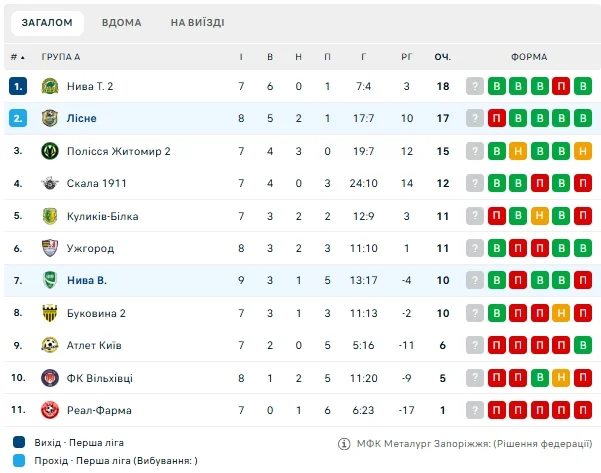This screenshot has height=473, width=601.
Task: Click the Буковина 2 team logo
Action: click(50, 313)
